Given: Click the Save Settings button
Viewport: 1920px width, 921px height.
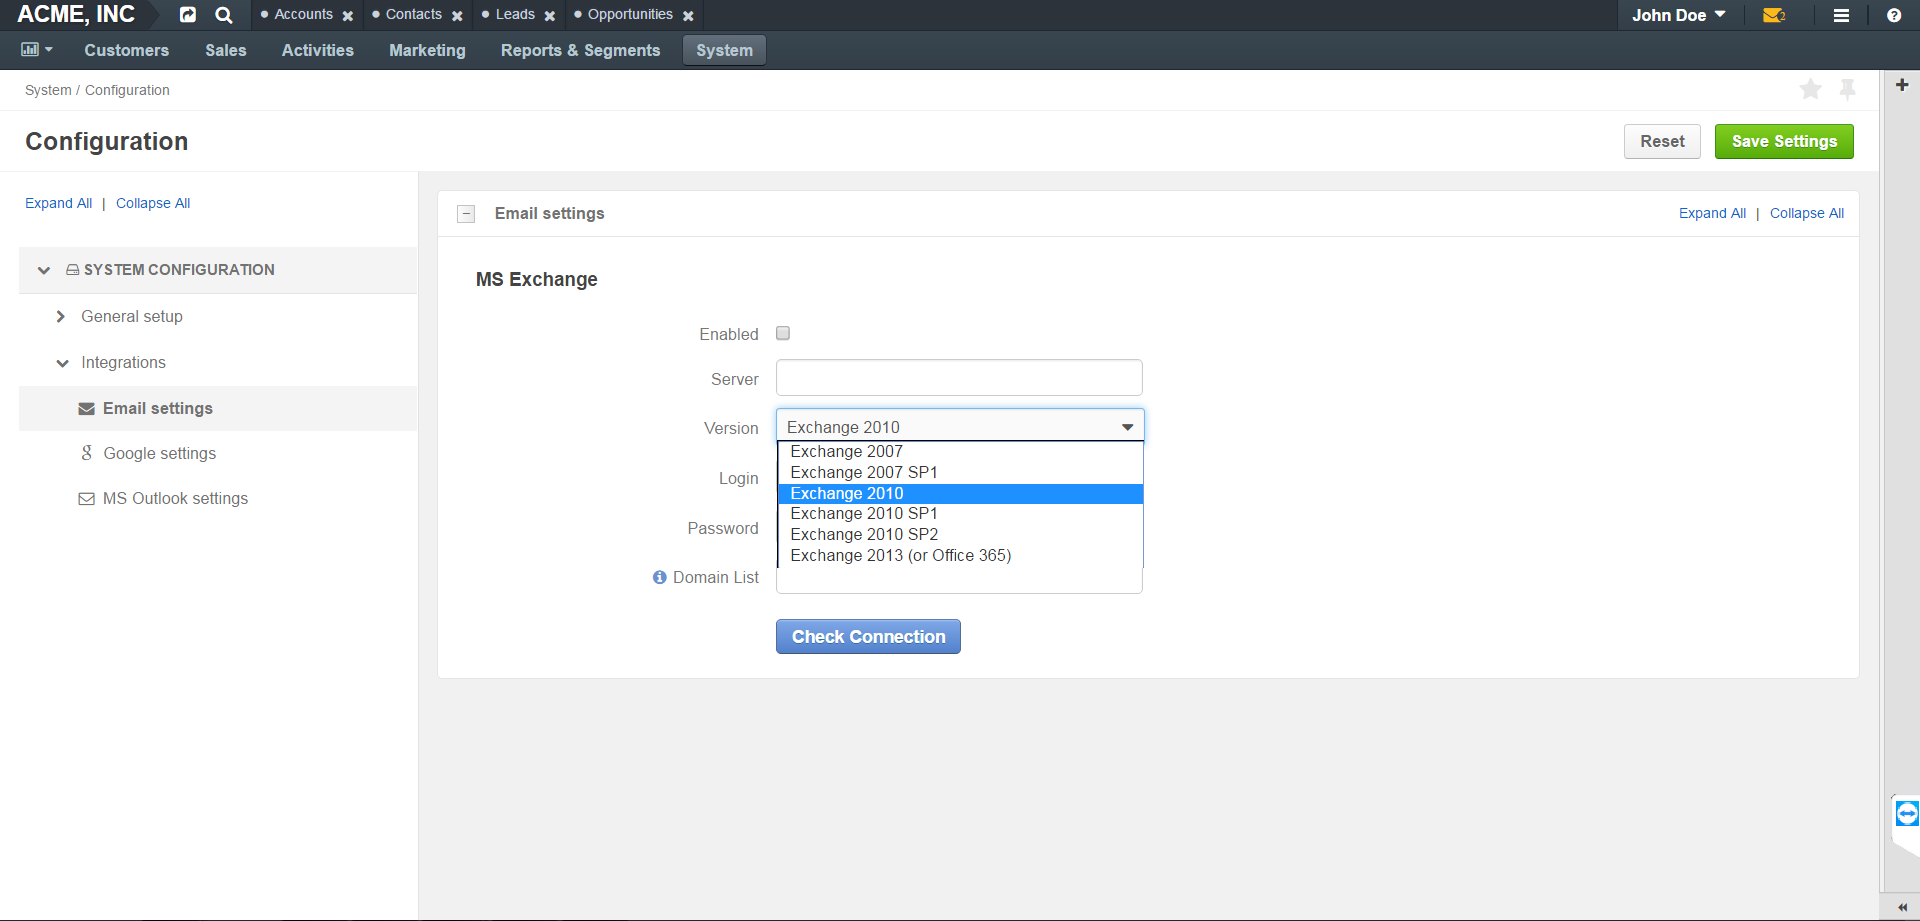Looking at the screenshot, I should (x=1784, y=141).
